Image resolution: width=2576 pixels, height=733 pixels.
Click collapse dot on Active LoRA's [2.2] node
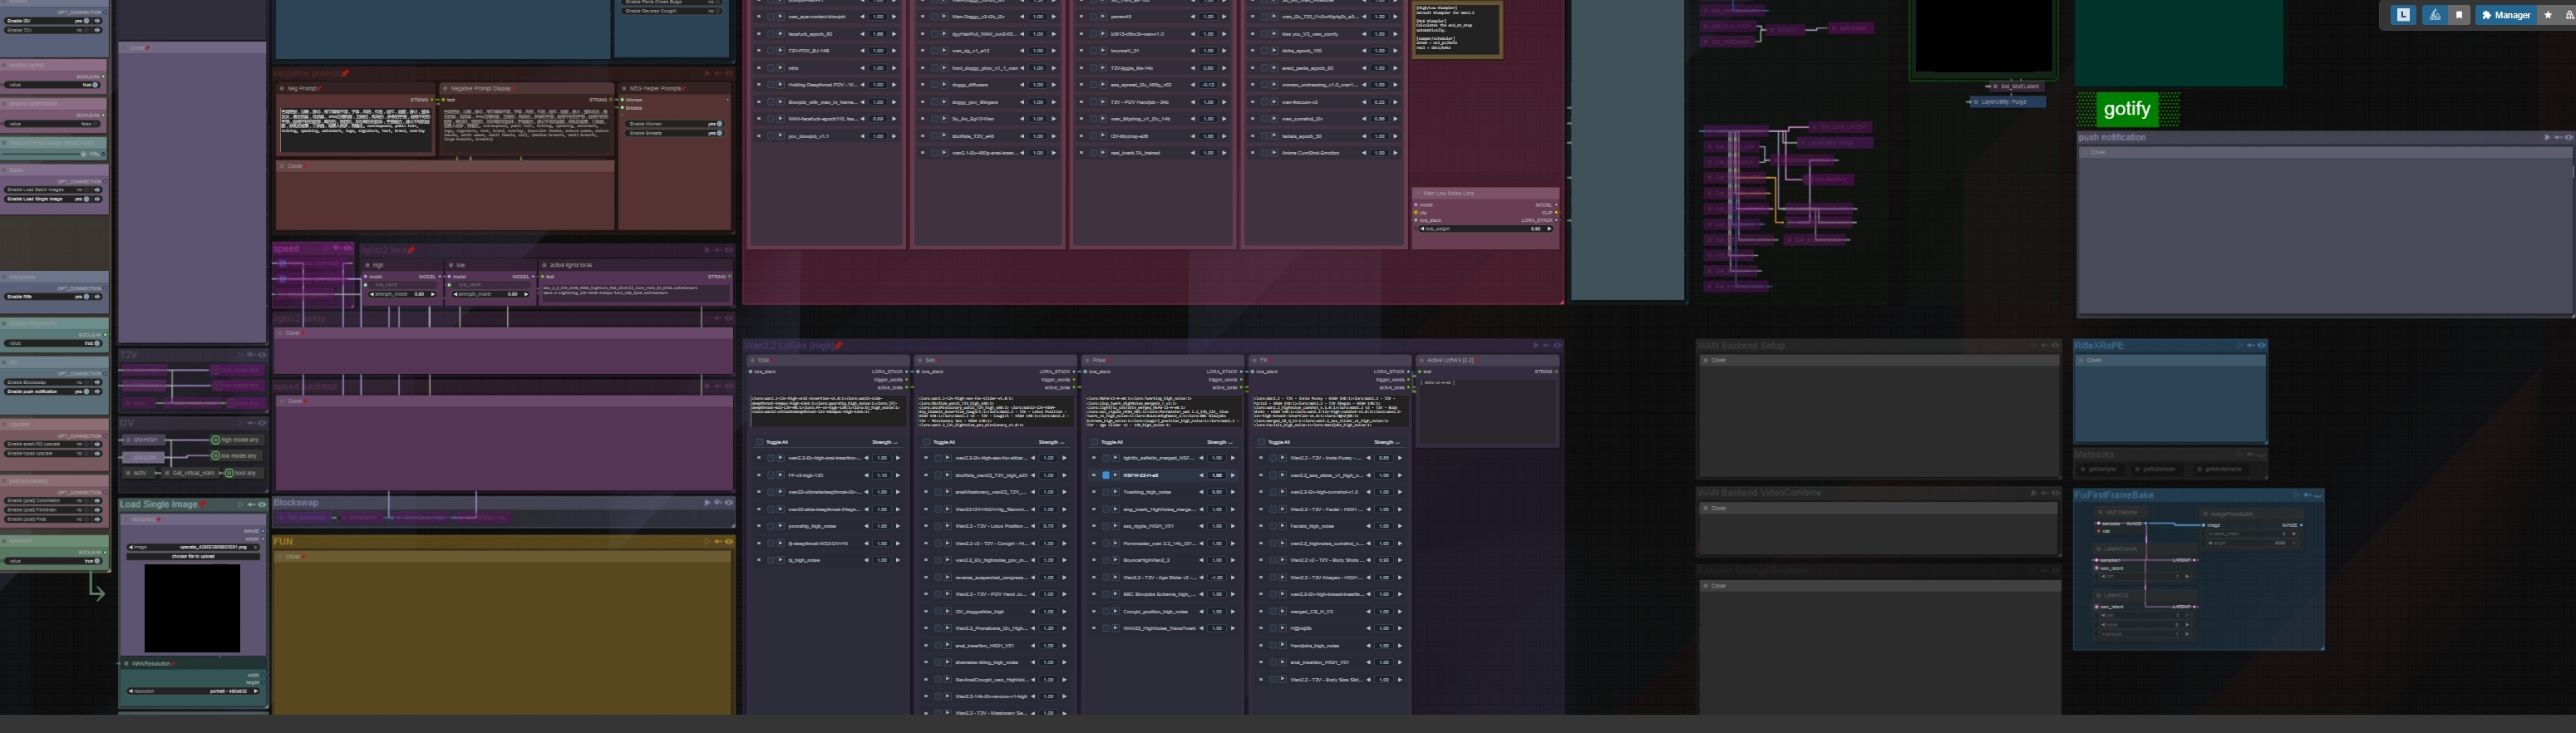click(x=1421, y=360)
